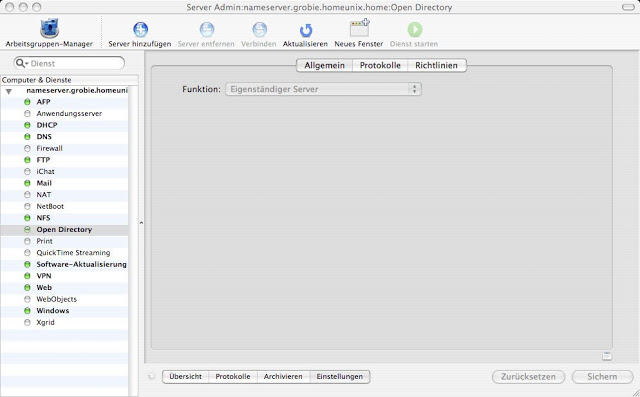The image size is (640, 397).
Task: Select the WebObjects service row
Action: click(64, 299)
